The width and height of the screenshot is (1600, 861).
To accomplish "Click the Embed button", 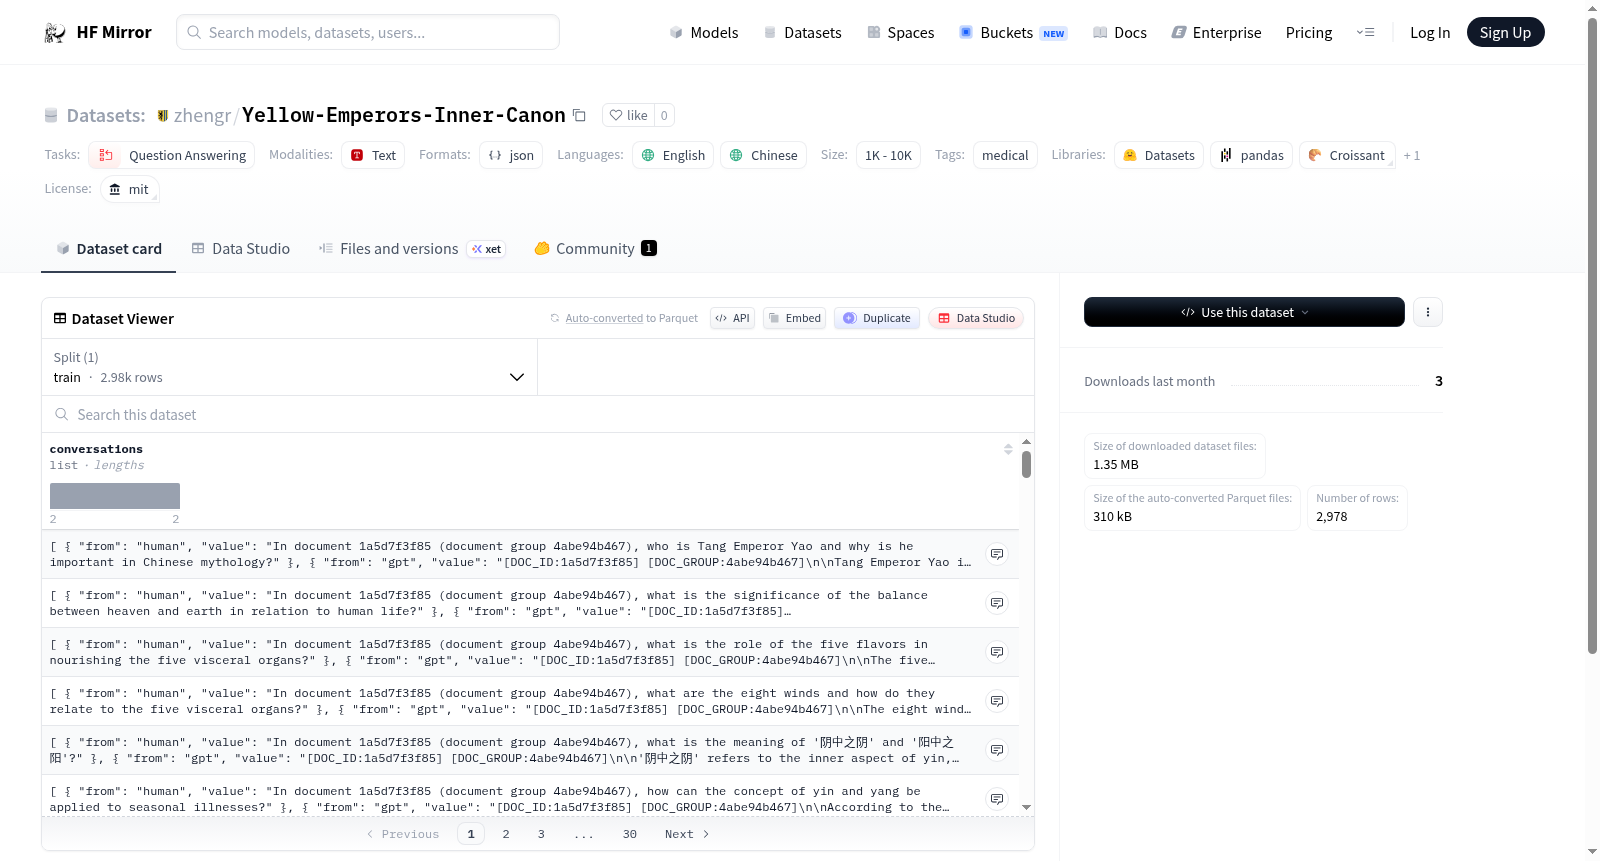I will click(x=794, y=318).
